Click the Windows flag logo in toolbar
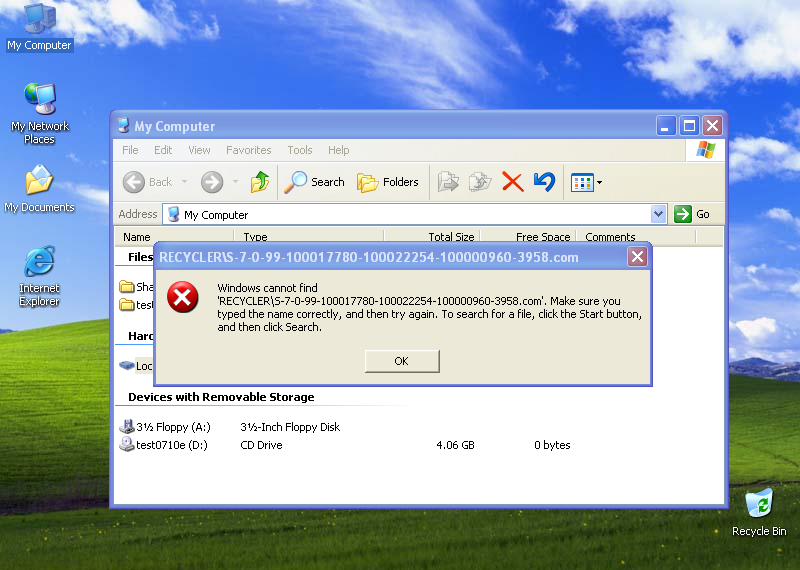The image size is (800, 570). pos(706,150)
